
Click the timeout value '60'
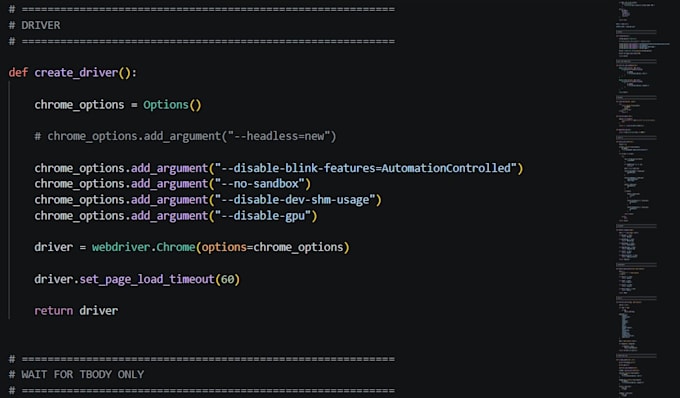point(227,279)
